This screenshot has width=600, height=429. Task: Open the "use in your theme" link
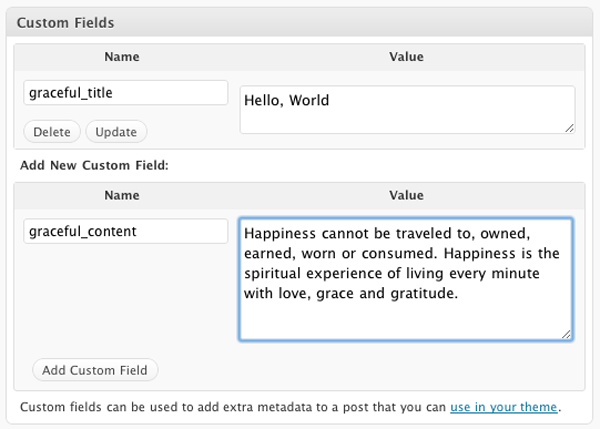504,407
